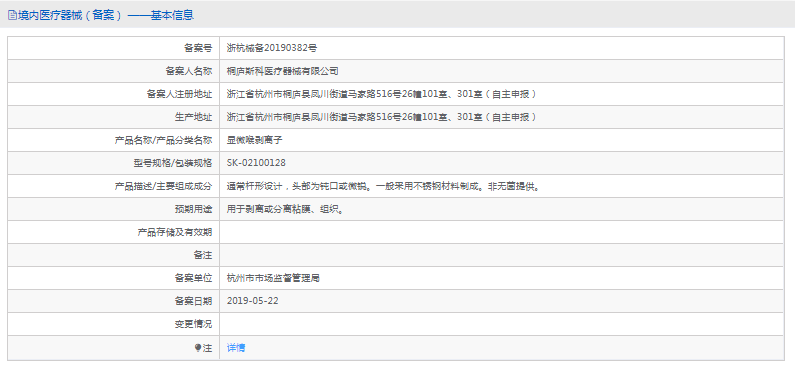Image resolution: width=795 pixels, height=367 pixels.
Task: Click the 产品名称/产品分类名称 label
Action: (163, 140)
